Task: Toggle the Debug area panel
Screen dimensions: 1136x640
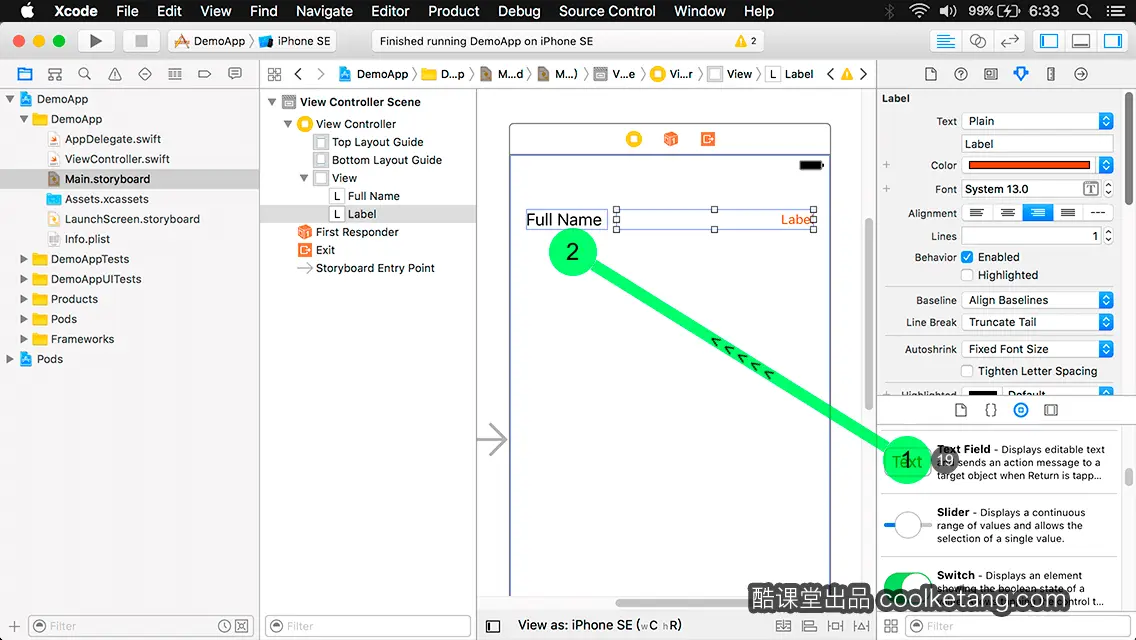Action: tap(1081, 41)
